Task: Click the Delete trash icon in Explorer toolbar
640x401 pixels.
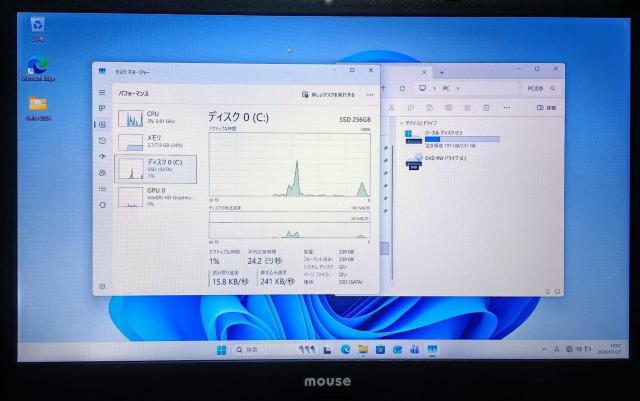Action: coord(486,108)
